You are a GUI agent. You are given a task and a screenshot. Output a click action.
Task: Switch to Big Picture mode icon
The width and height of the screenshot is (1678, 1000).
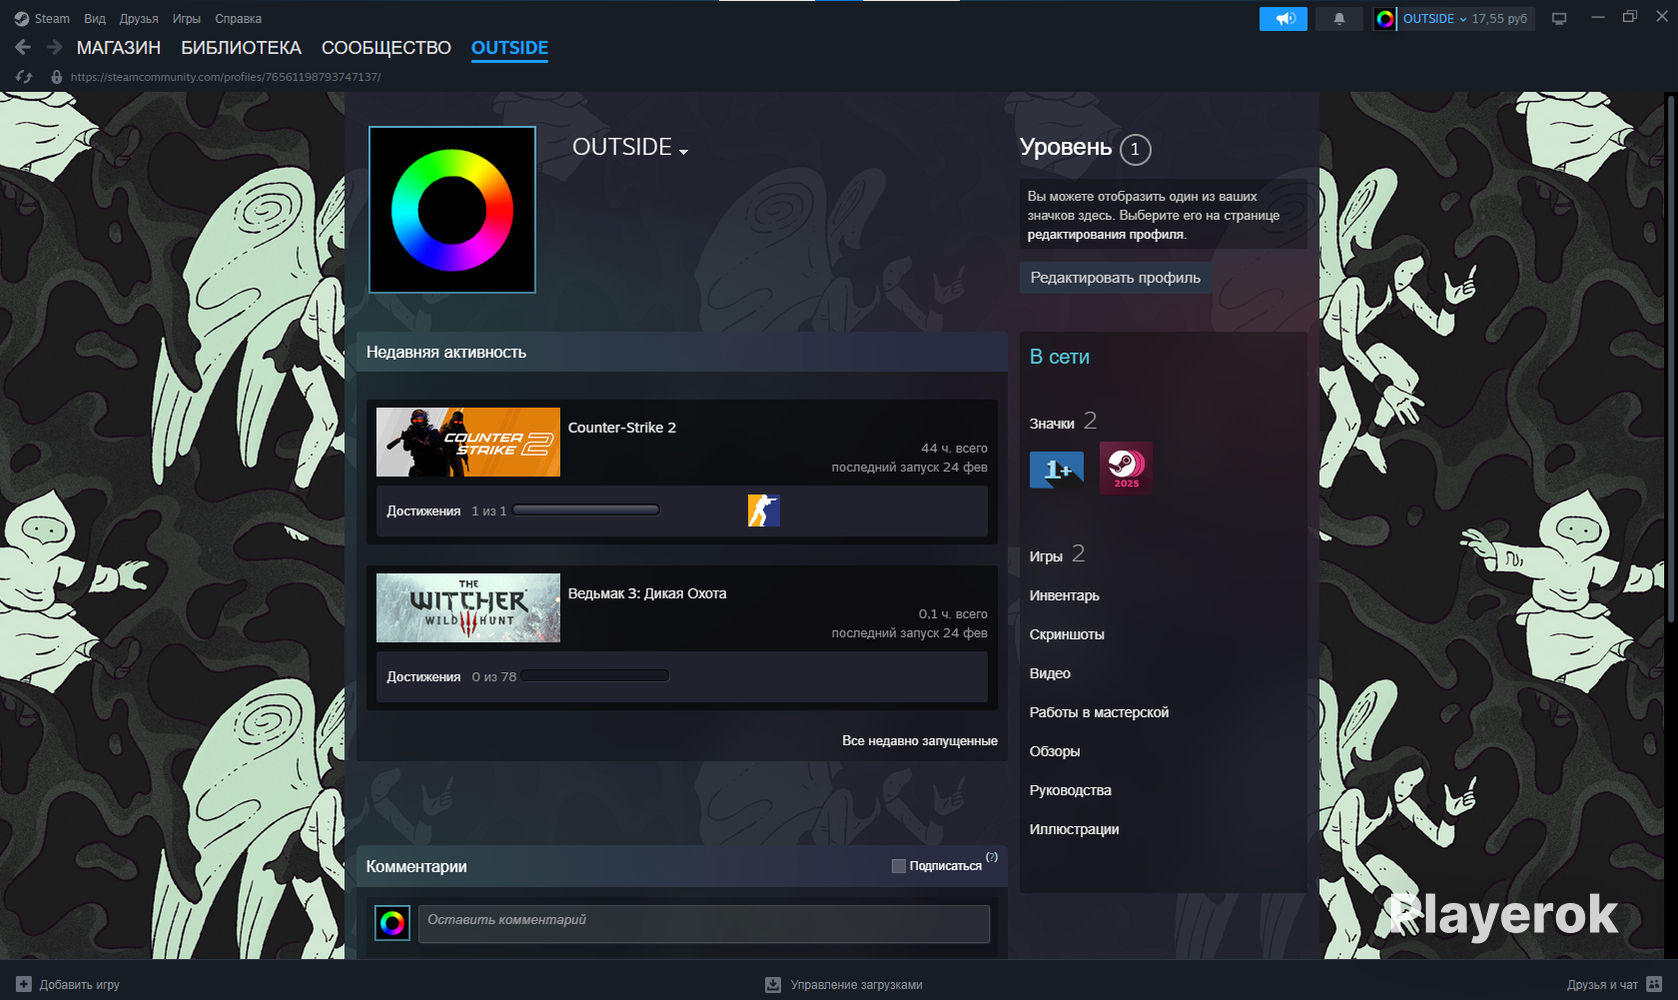1559,19
